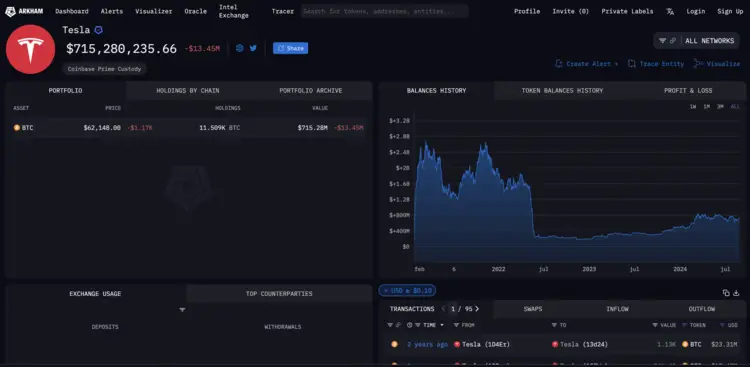Go to the previous transactions page arrow
This screenshot has height=367, width=750.
(443, 309)
